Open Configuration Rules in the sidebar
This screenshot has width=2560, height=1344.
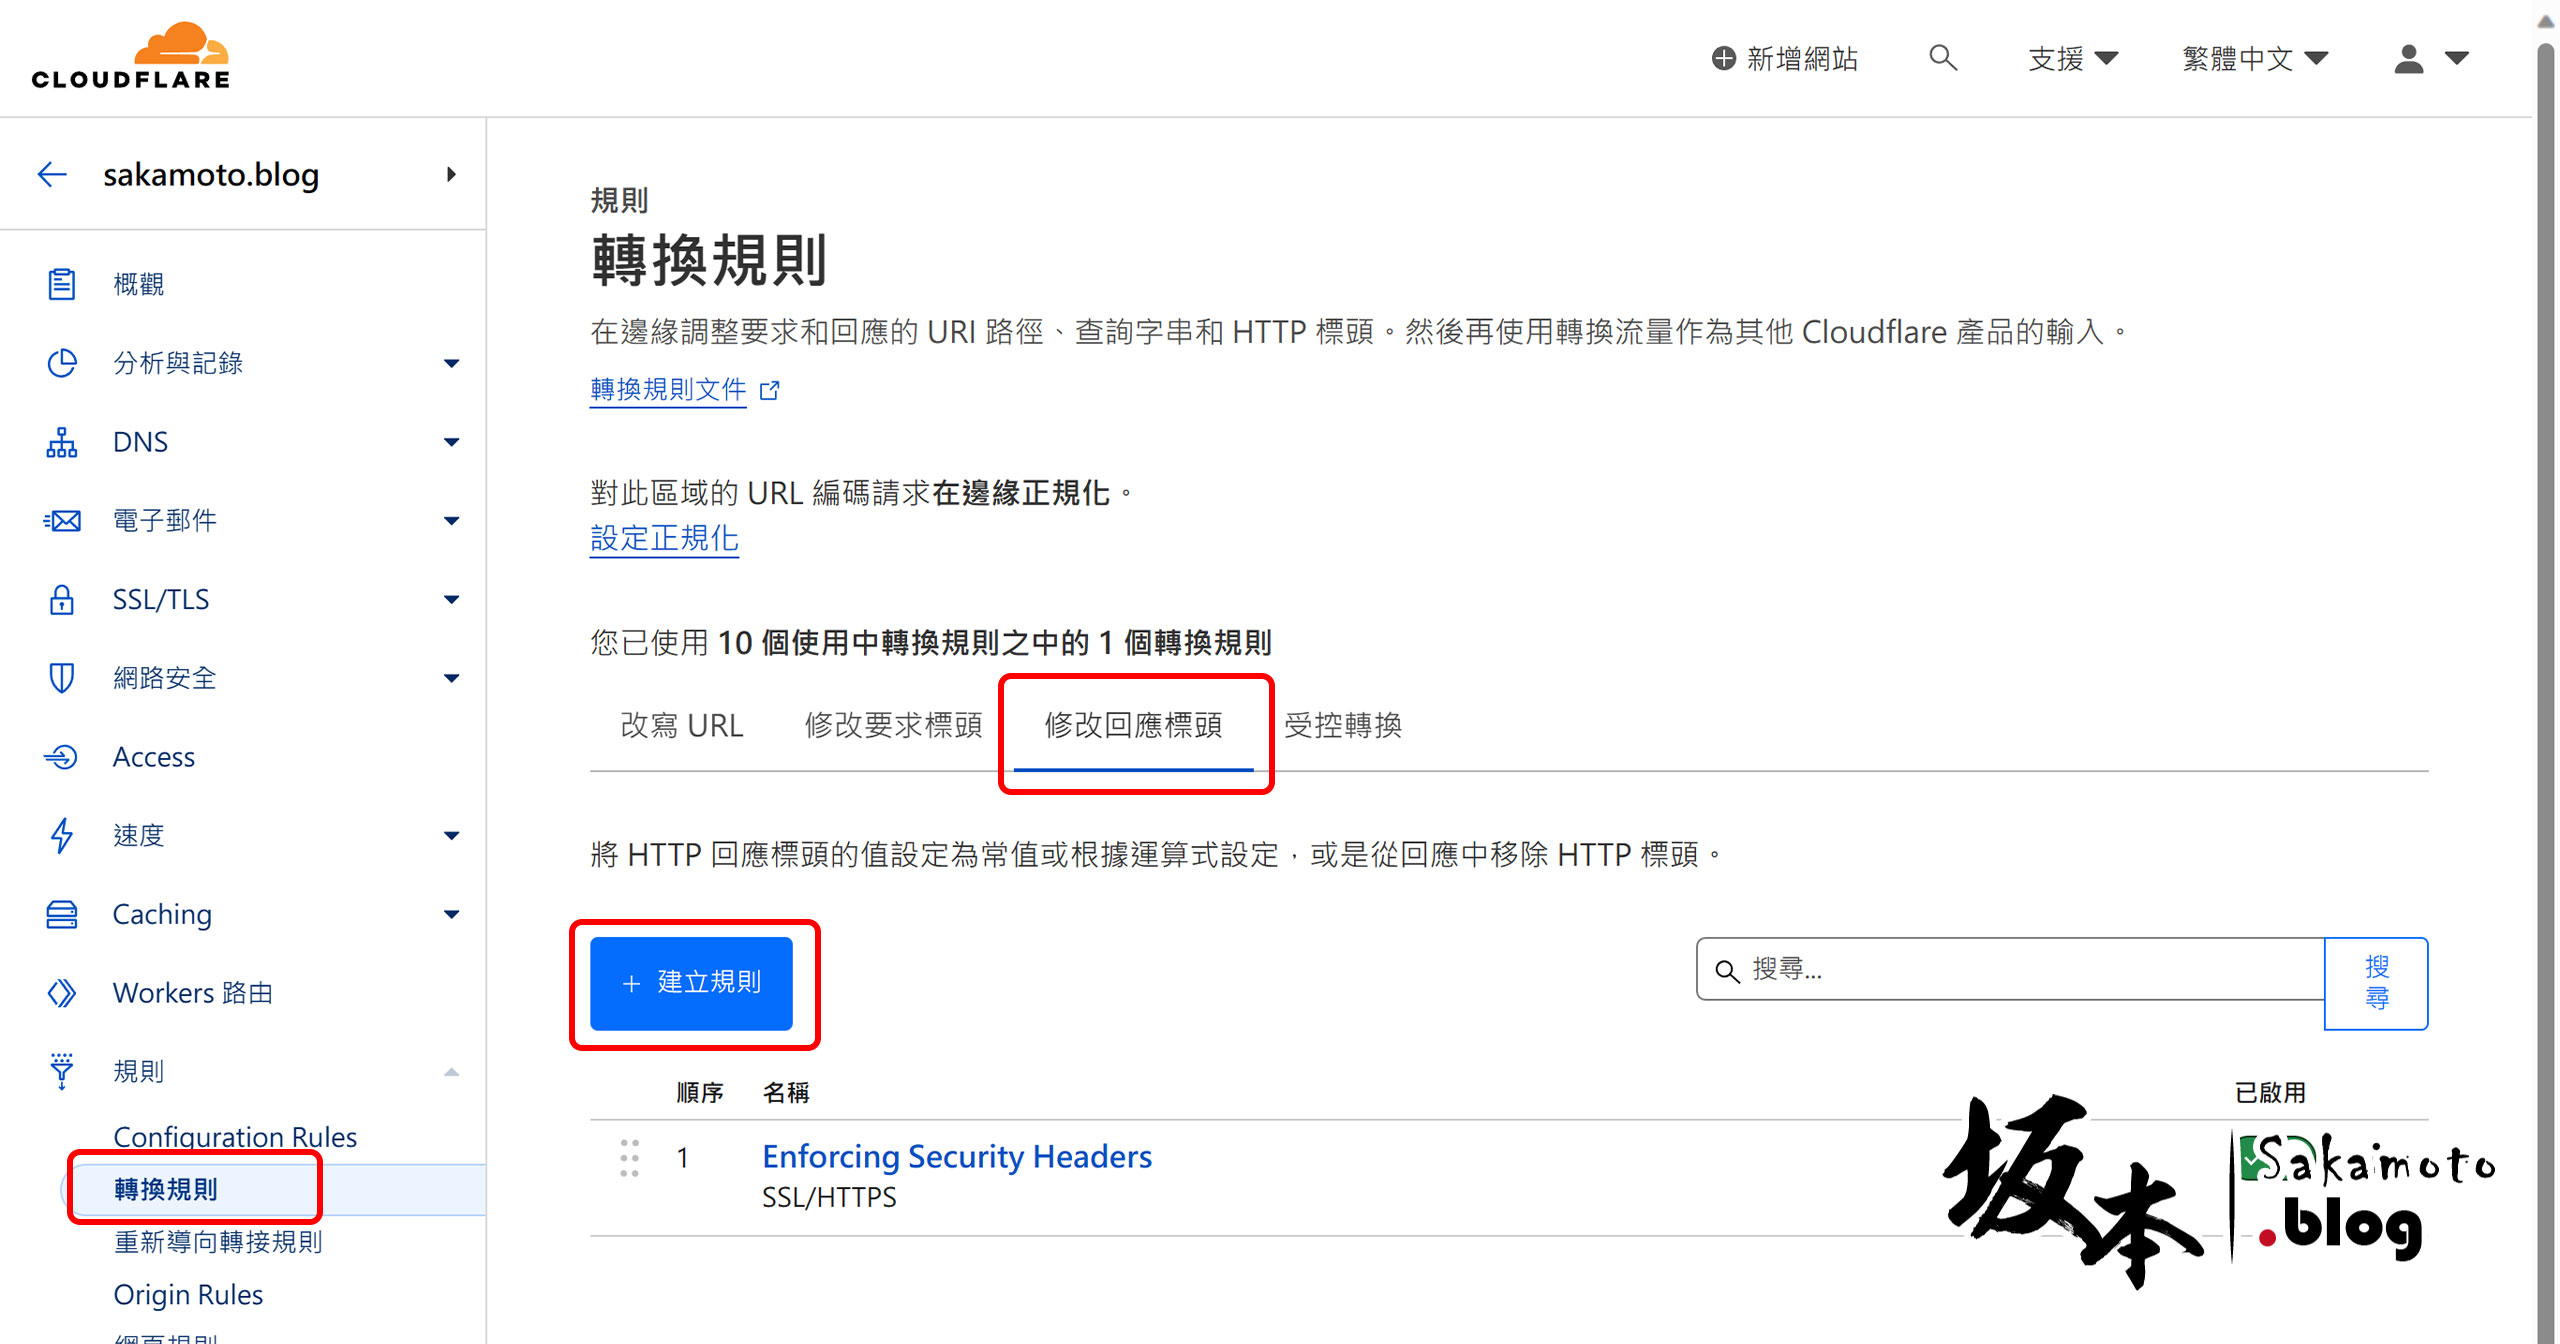(235, 1137)
